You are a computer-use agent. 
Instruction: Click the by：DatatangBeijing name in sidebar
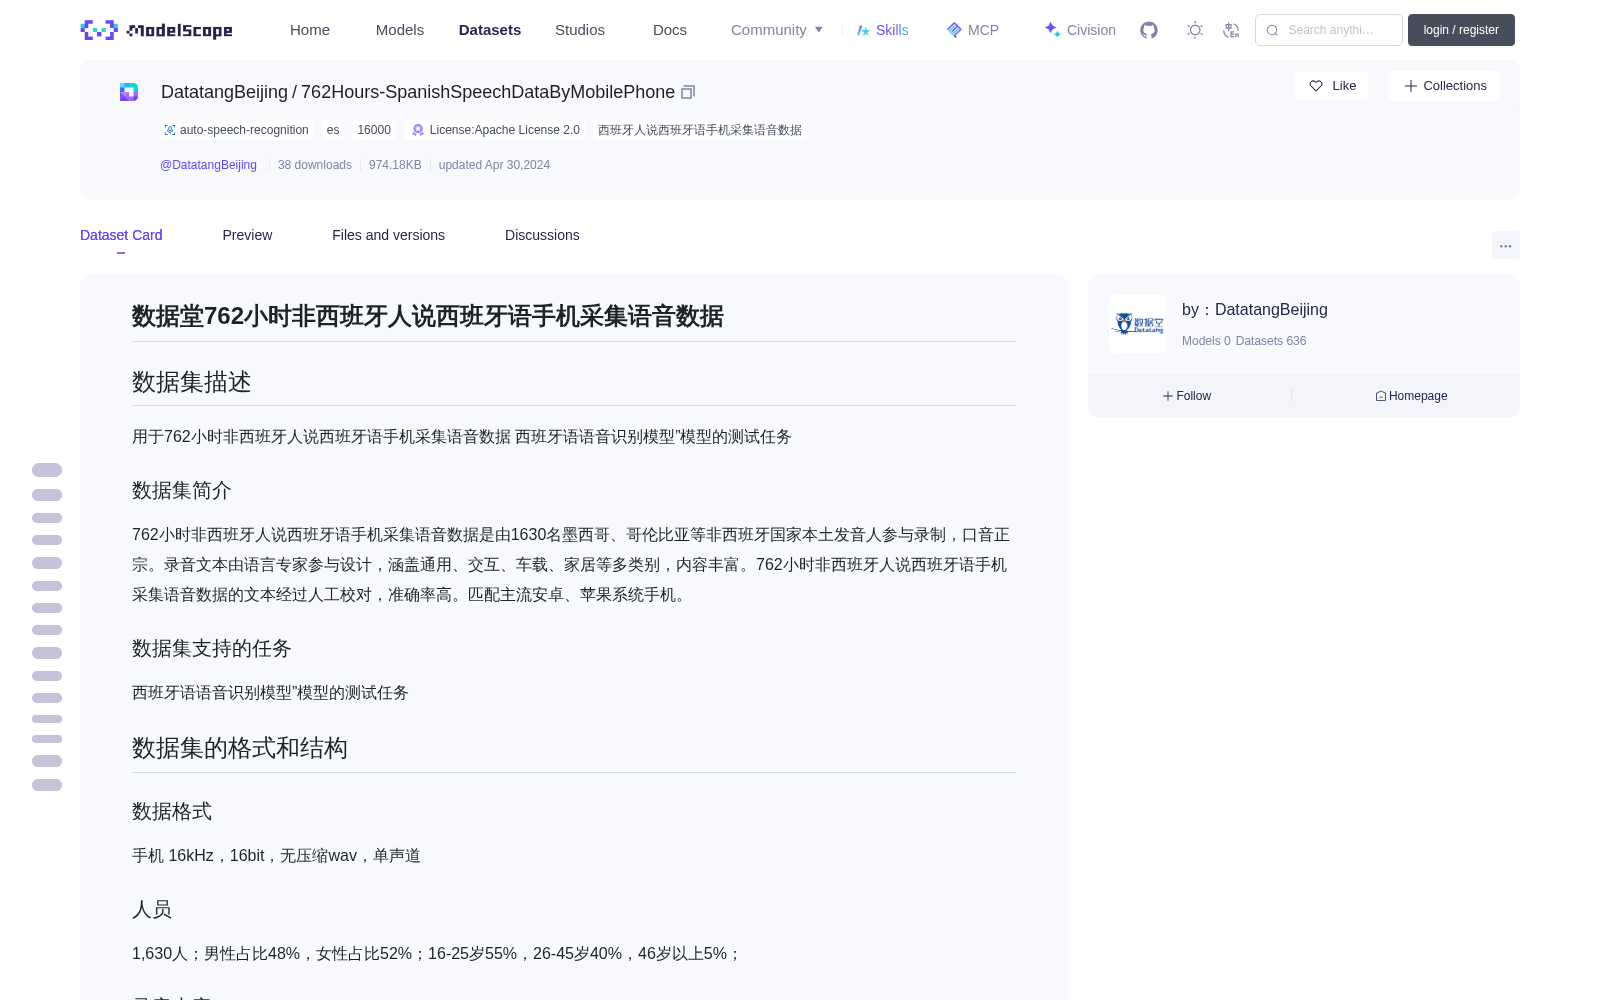pos(1255,310)
